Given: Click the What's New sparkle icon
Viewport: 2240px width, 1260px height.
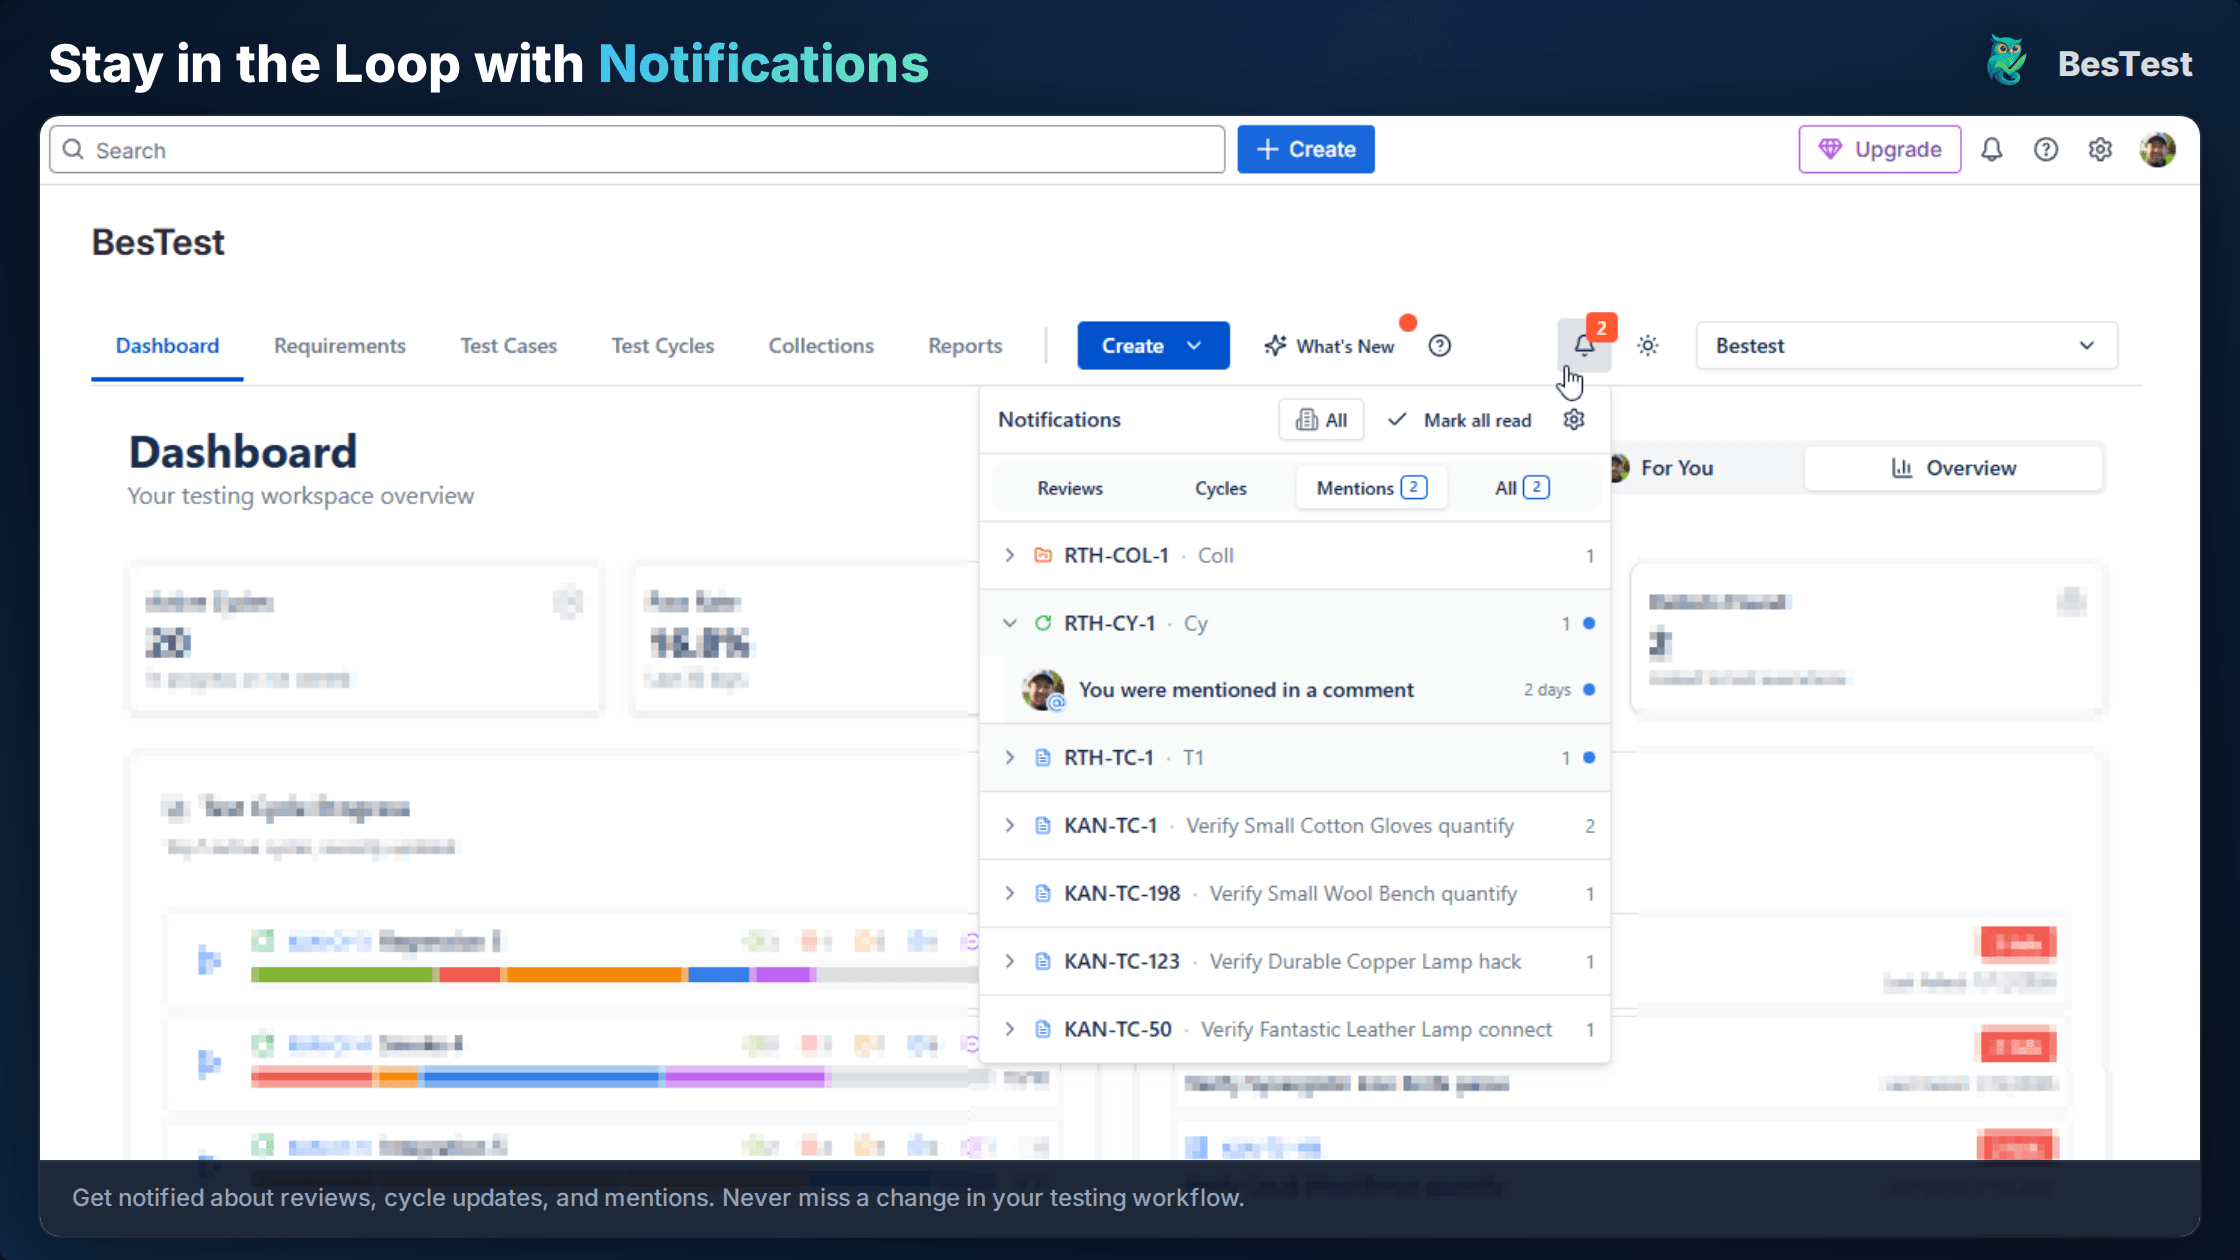Looking at the screenshot, I should coord(1275,345).
